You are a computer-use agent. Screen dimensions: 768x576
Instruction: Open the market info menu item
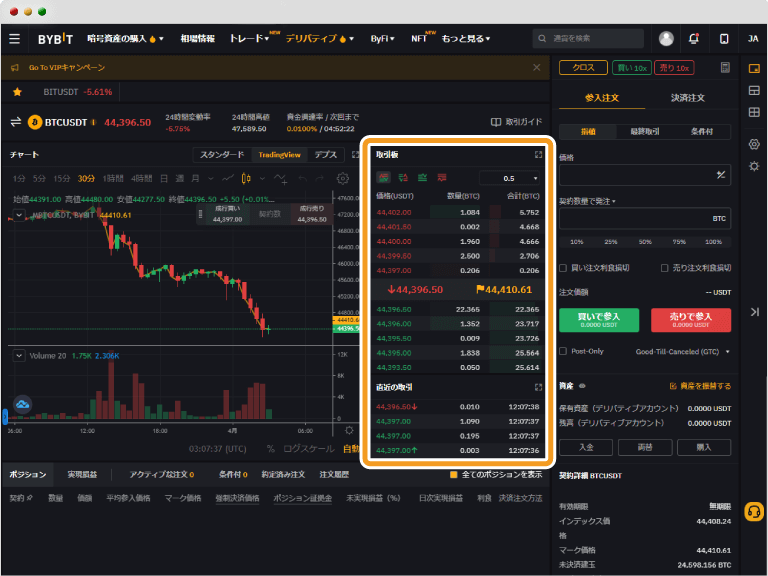[197, 39]
